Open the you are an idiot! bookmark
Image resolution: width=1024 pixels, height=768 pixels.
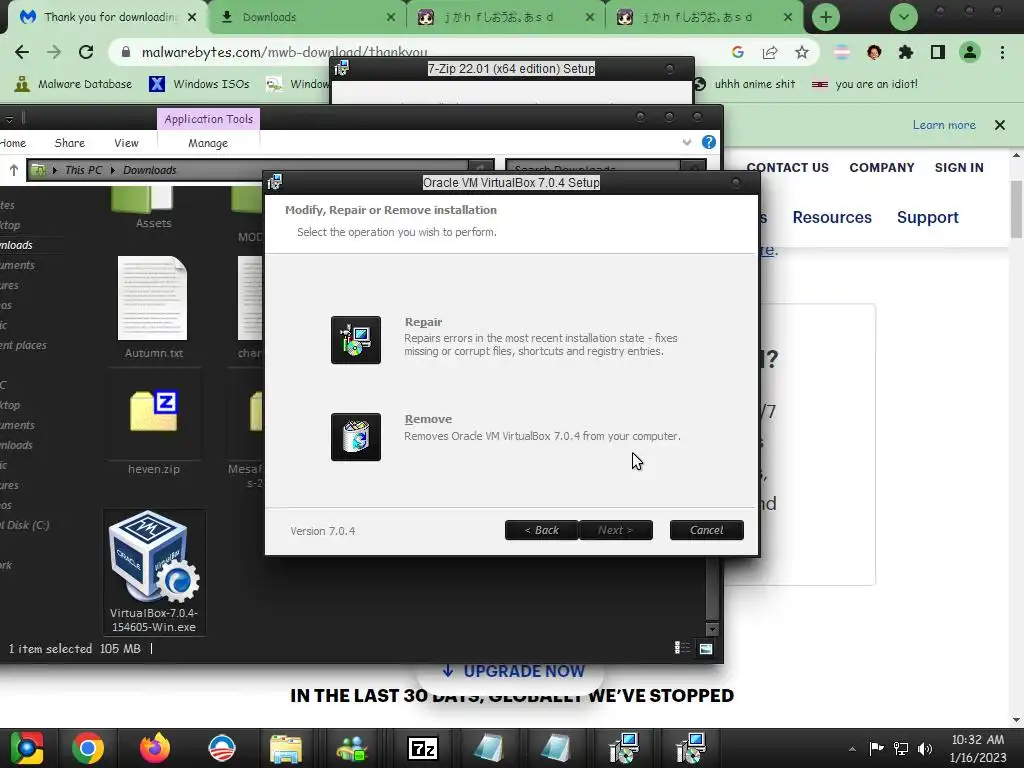[x=865, y=84]
